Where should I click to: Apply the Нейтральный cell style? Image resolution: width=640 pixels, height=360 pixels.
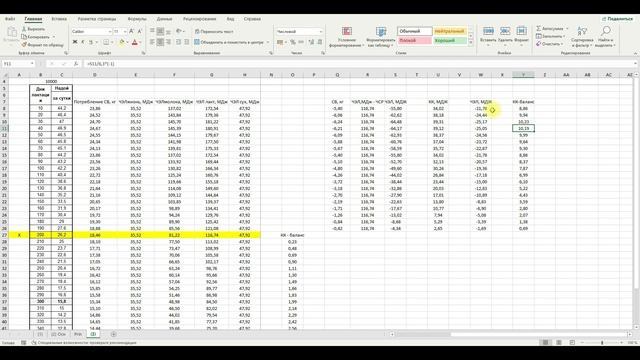click(x=449, y=31)
